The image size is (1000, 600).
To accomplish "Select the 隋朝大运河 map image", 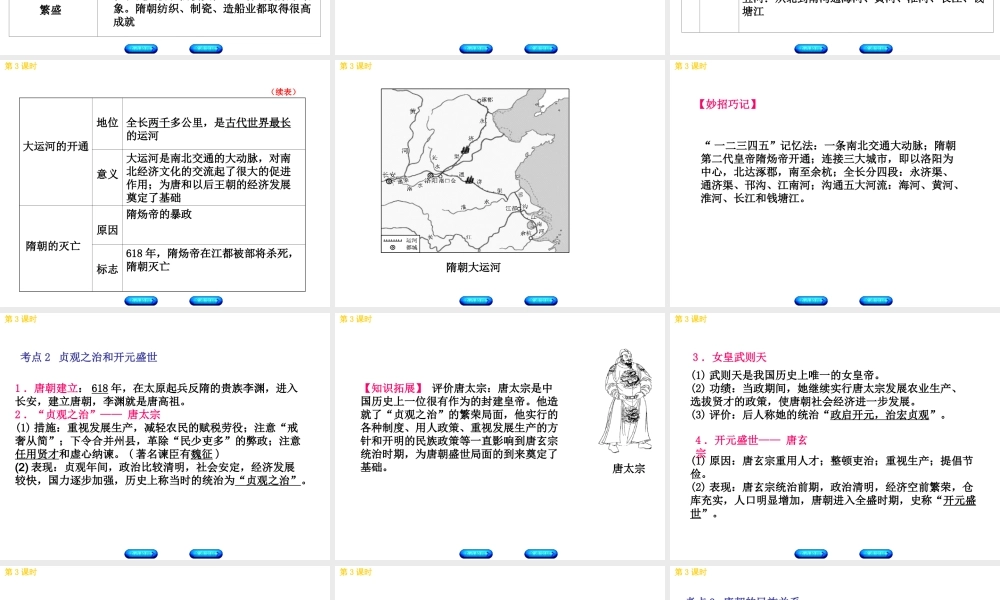I will (475, 170).
